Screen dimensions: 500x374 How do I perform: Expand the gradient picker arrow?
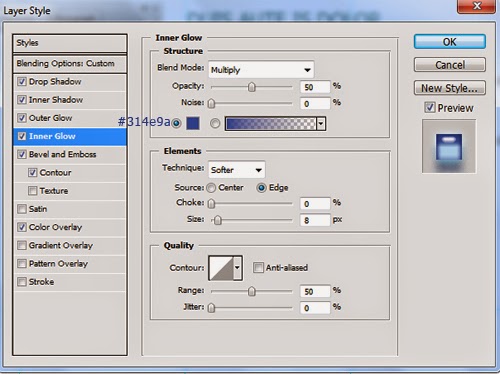tap(321, 124)
